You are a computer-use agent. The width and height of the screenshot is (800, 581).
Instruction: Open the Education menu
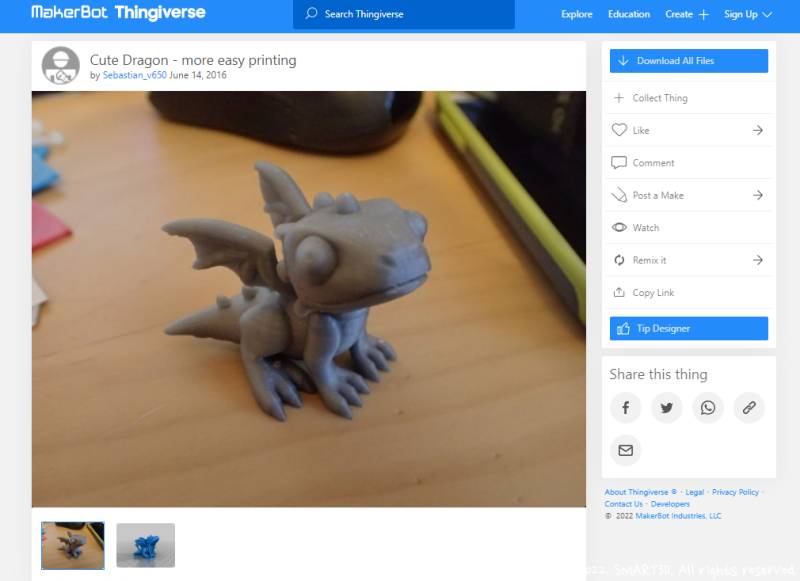[x=629, y=14]
